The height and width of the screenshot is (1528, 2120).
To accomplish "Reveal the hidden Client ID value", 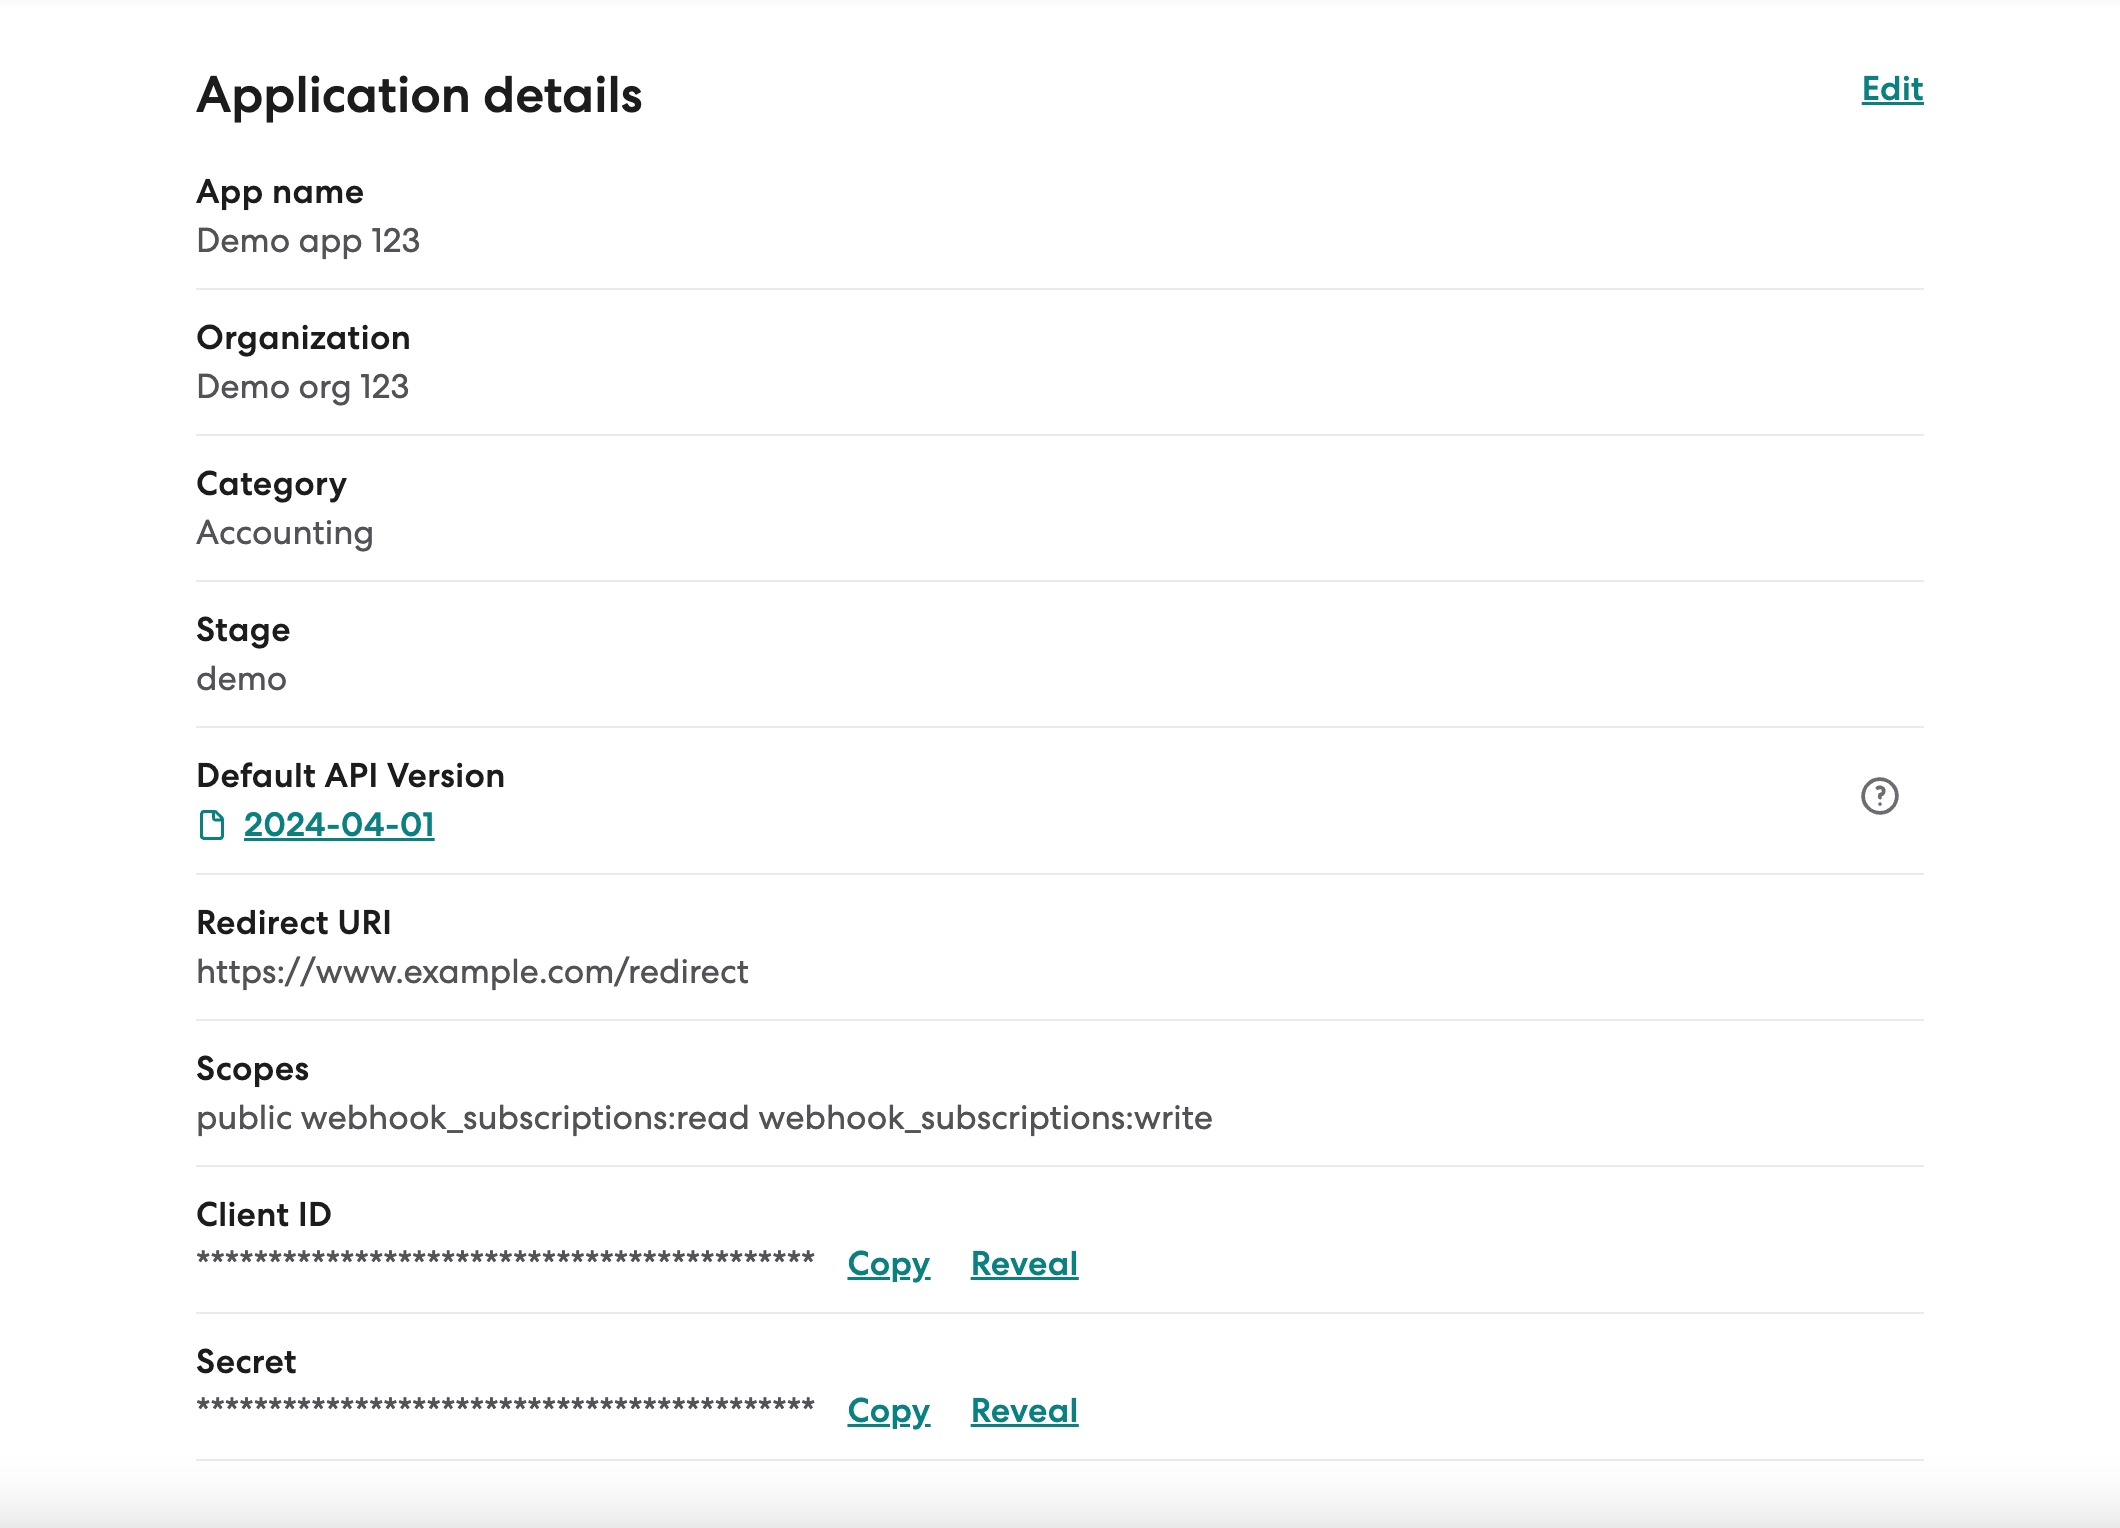I will tap(1024, 1265).
